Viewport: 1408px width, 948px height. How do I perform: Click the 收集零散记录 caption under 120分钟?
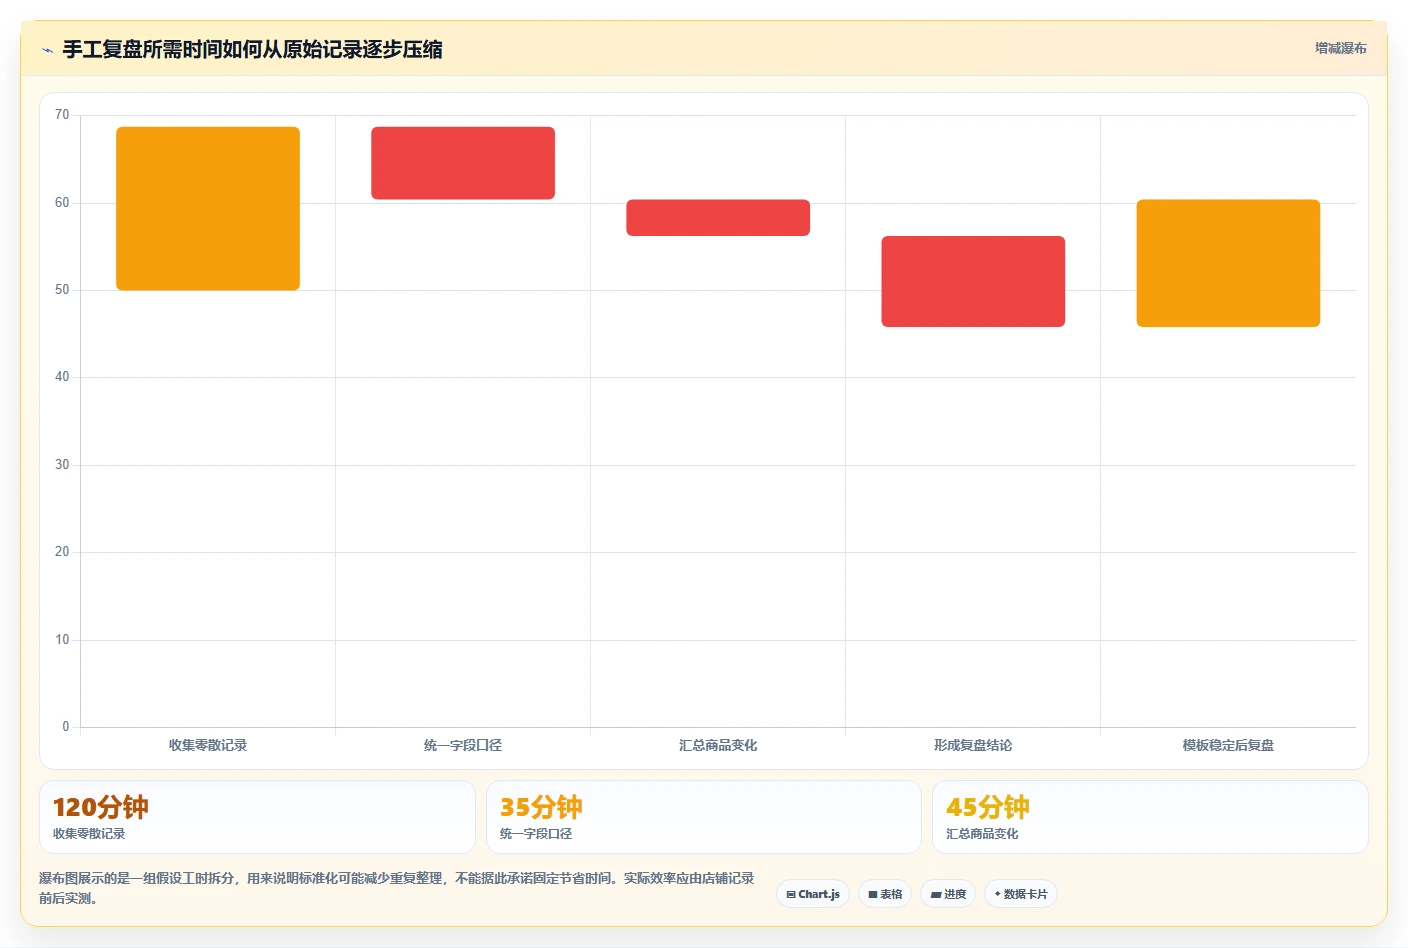89,834
